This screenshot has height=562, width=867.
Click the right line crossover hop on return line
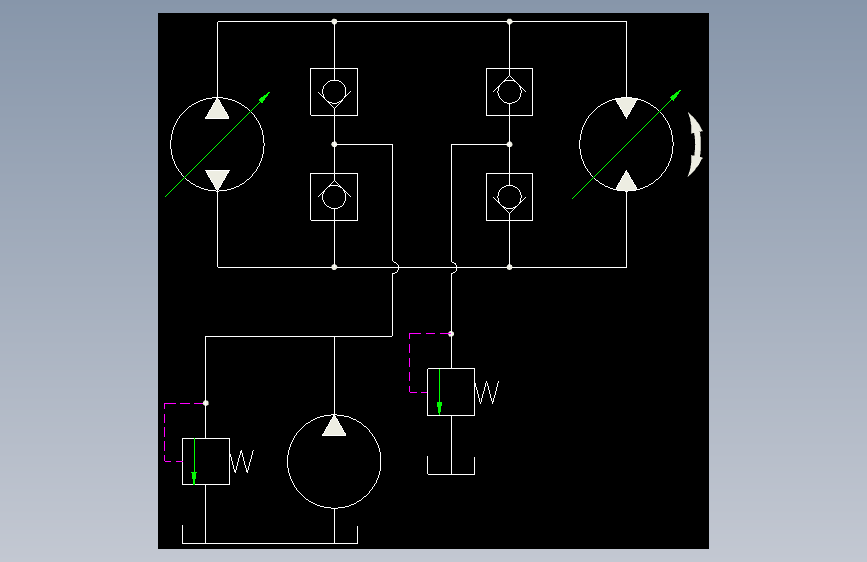tap(455, 267)
